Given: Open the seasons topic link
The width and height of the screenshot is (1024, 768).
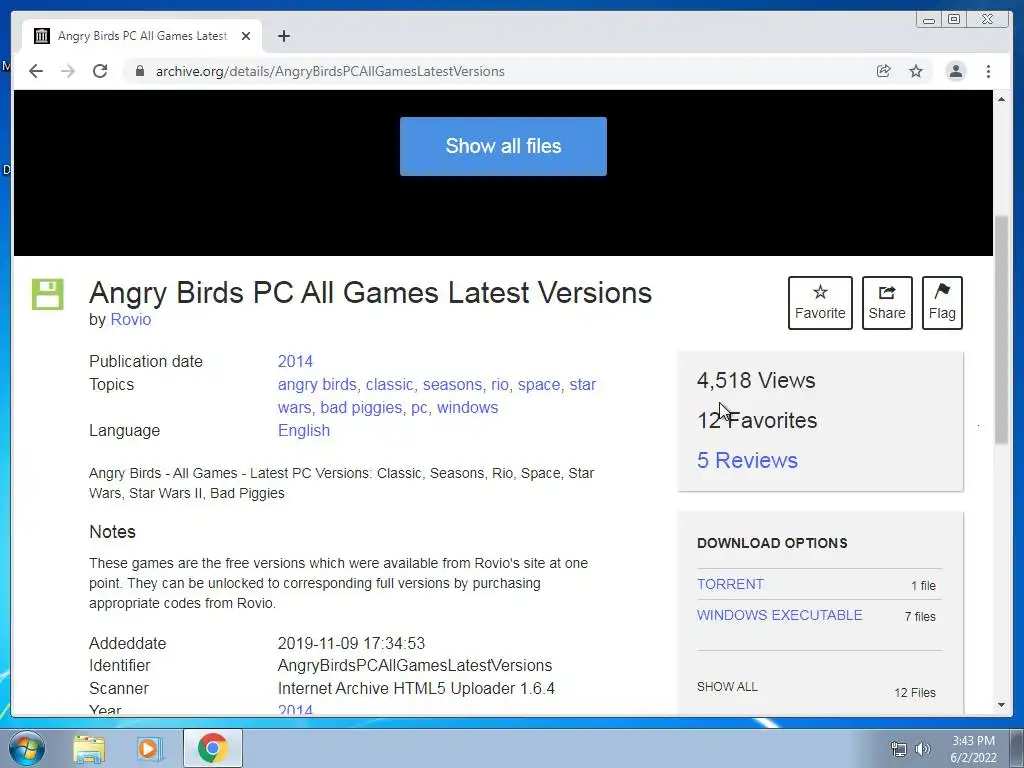Looking at the screenshot, I should pyautogui.click(x=452, y=385).
